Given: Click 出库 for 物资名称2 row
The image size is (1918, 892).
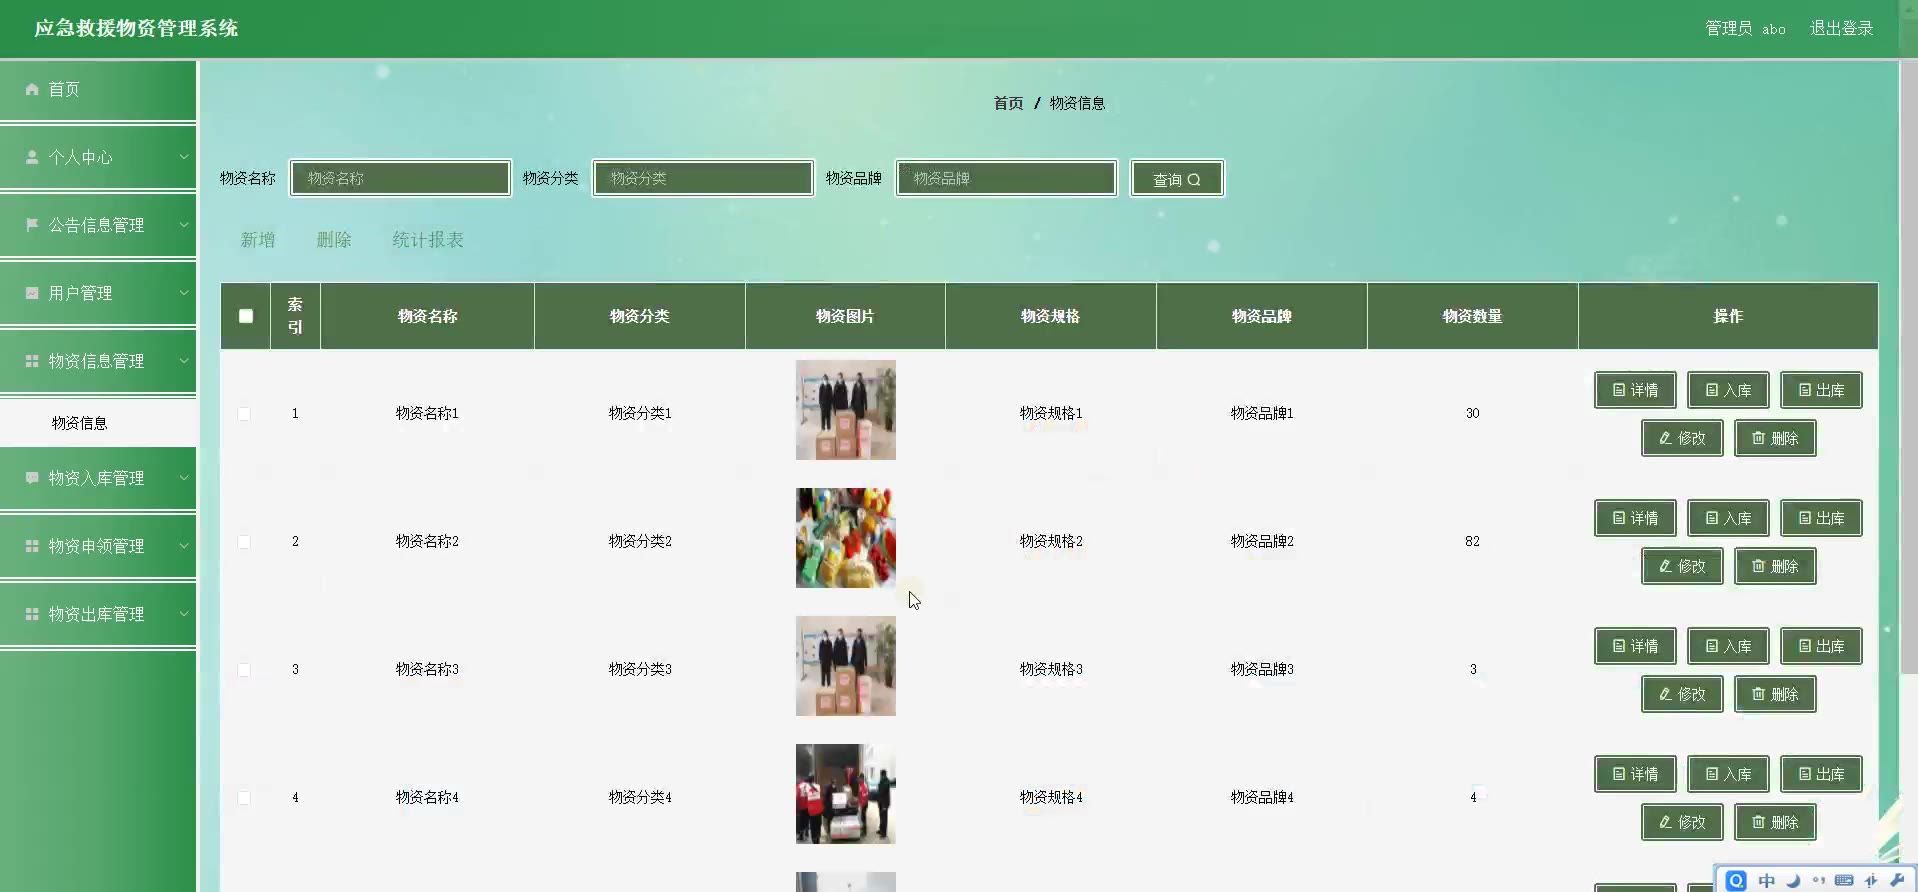Looking at the screenshot, I should point(1821,518).
